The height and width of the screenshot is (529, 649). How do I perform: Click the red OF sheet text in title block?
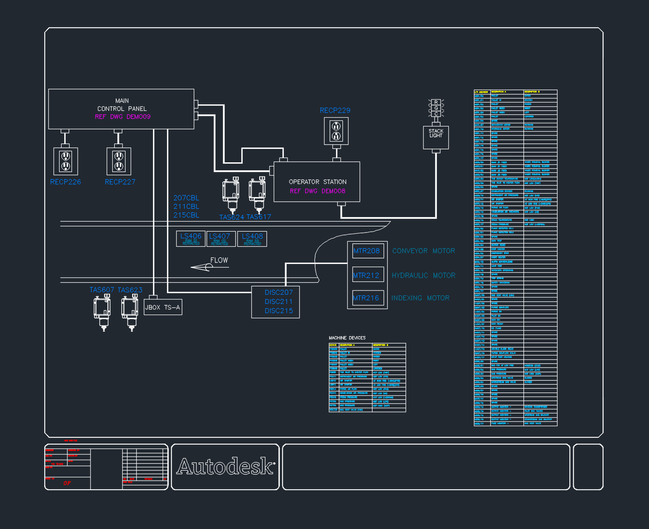pyautogui.click(x=67, y=483)
